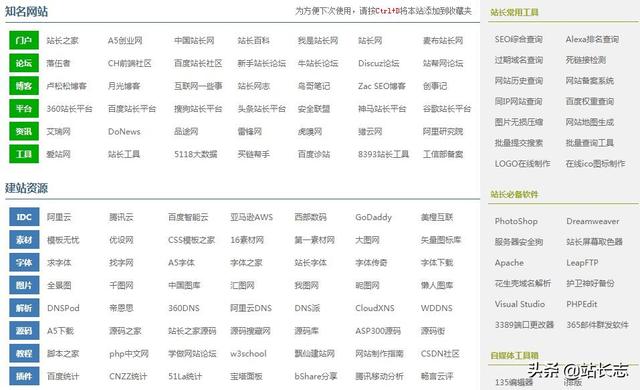Open the 站长之家 link
The width and height of the screenshot is (640, 390).
(x=62, y=40)
